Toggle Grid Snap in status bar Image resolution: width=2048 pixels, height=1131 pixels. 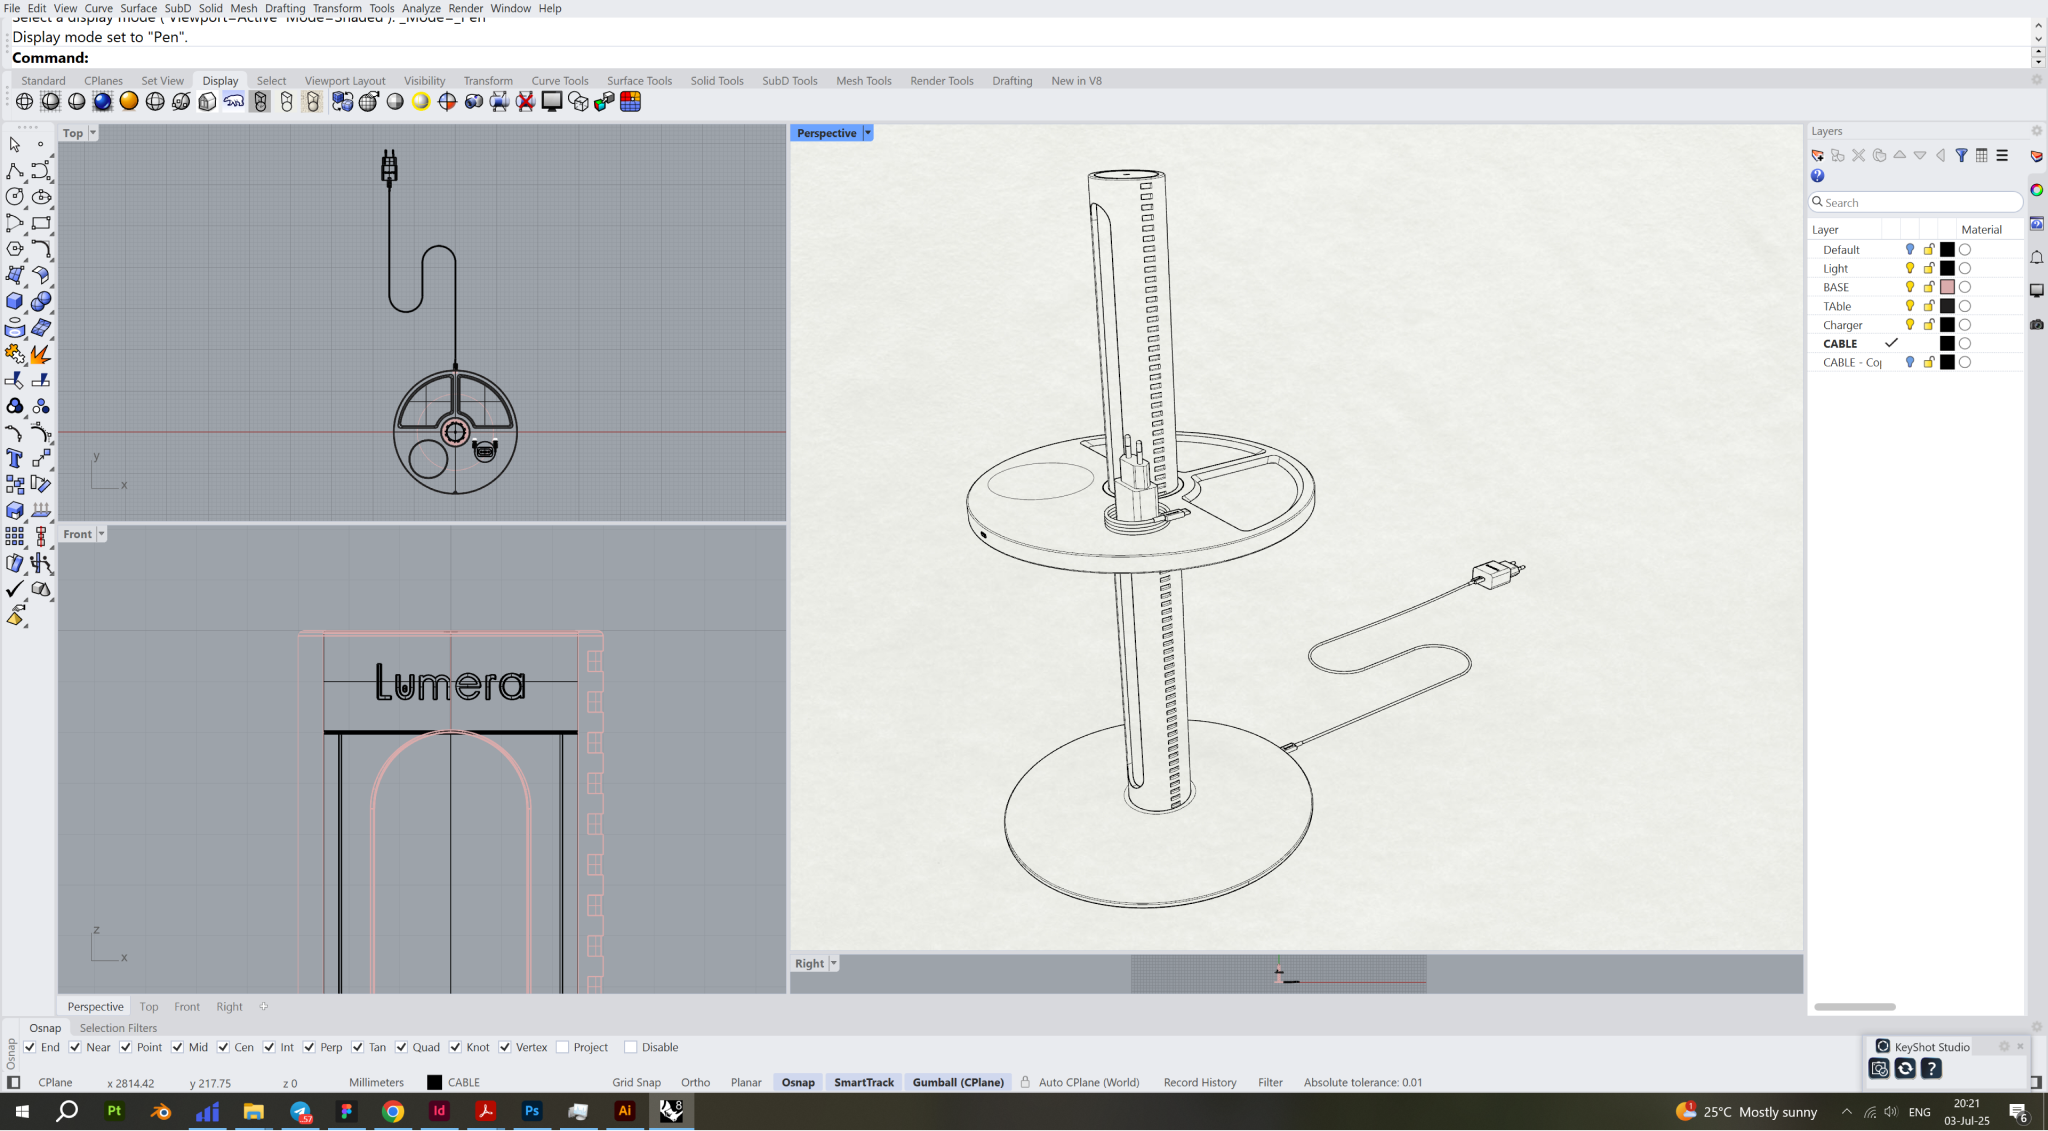636,1083
